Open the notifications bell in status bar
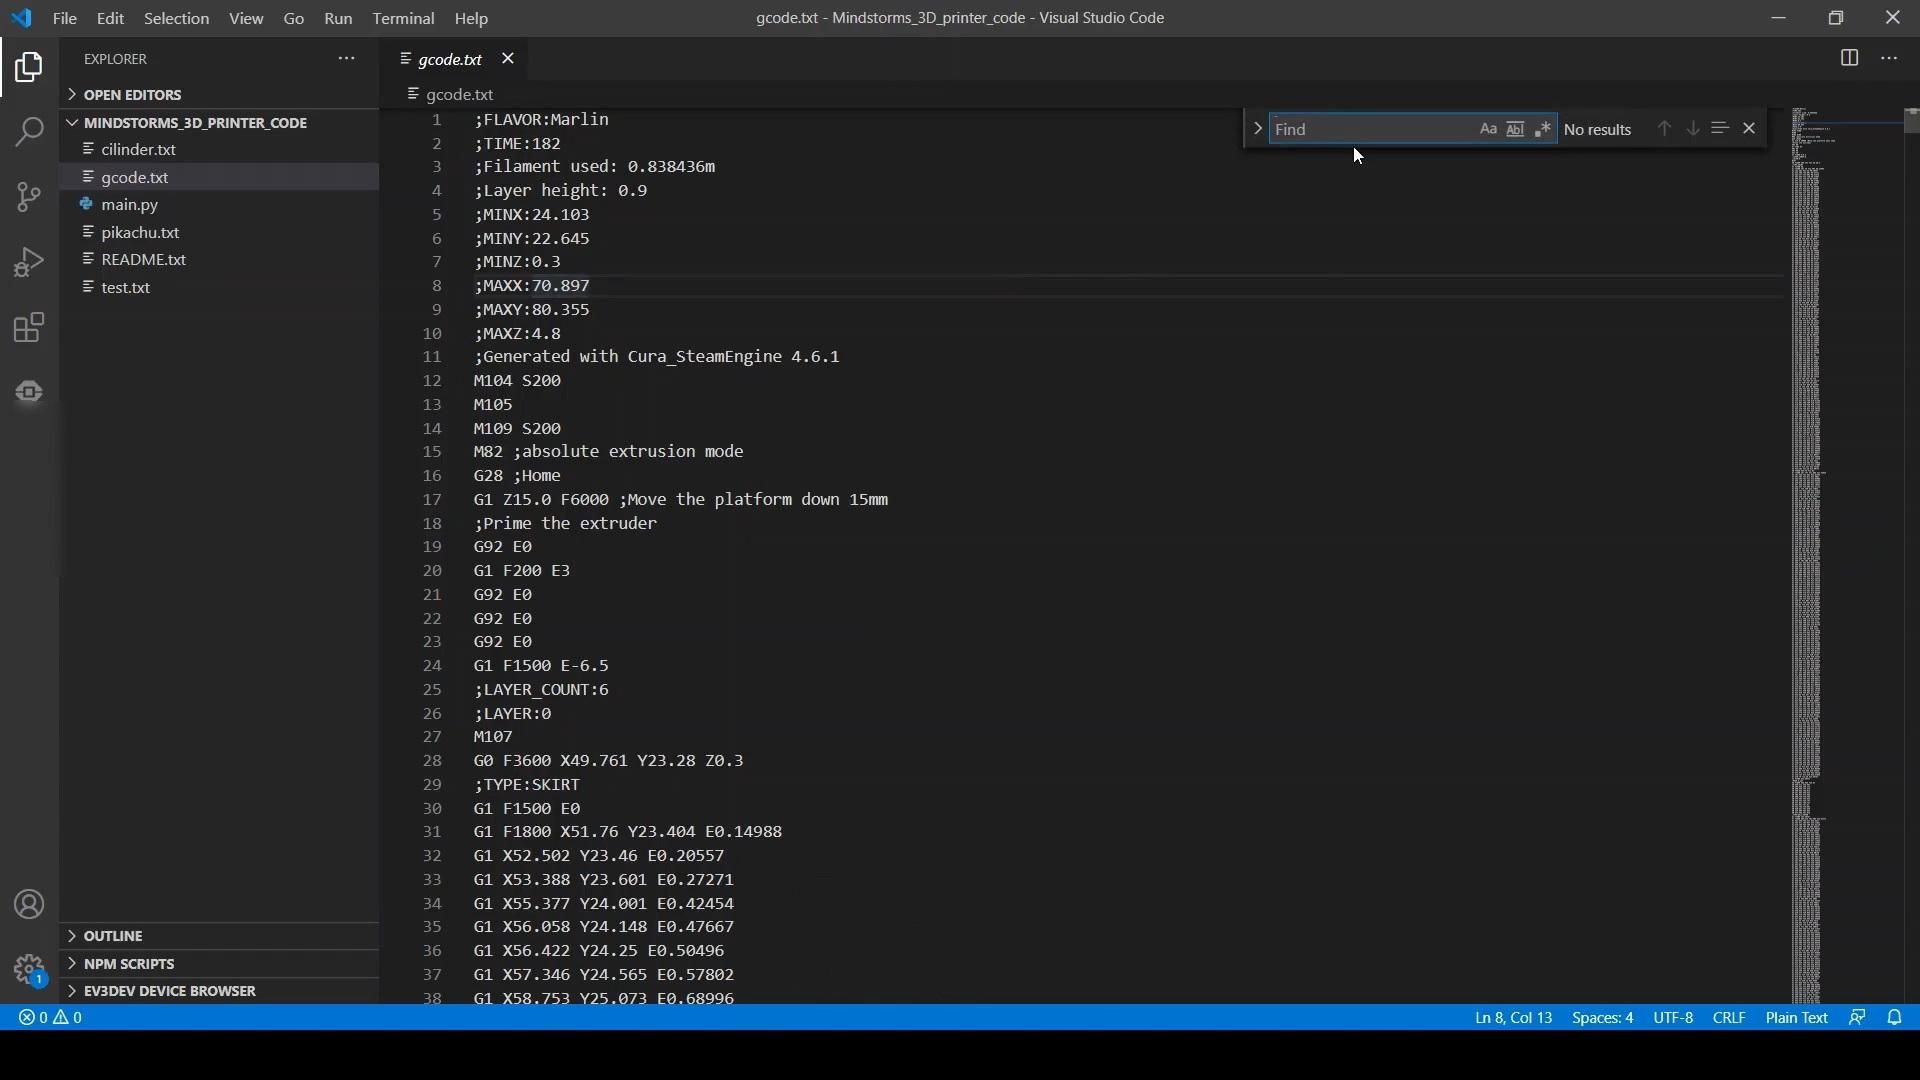This screenshot has height=1080, width=1920. tap(1895, 1018)
